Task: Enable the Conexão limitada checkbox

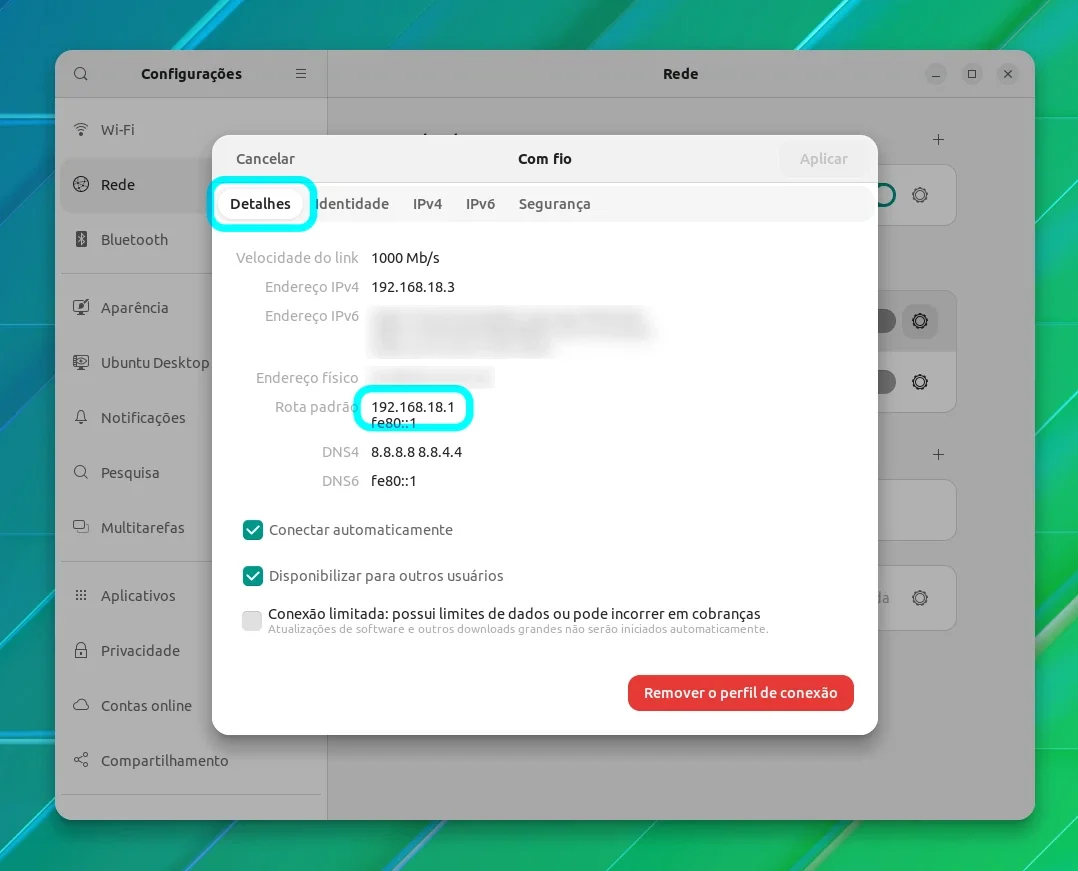Action: pyautogui.click(x=252, y=620)
